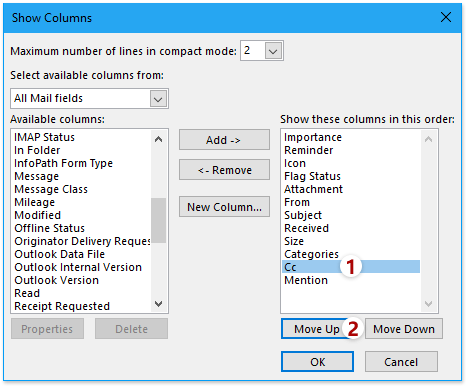Select Originator Delivery Request column

(x=82, y=241)
